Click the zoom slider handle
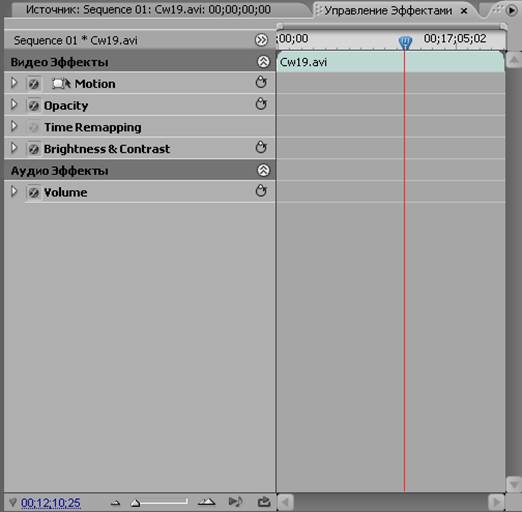Image resolution: width=522 pixels, height=512 pixels. coord(135,503)
